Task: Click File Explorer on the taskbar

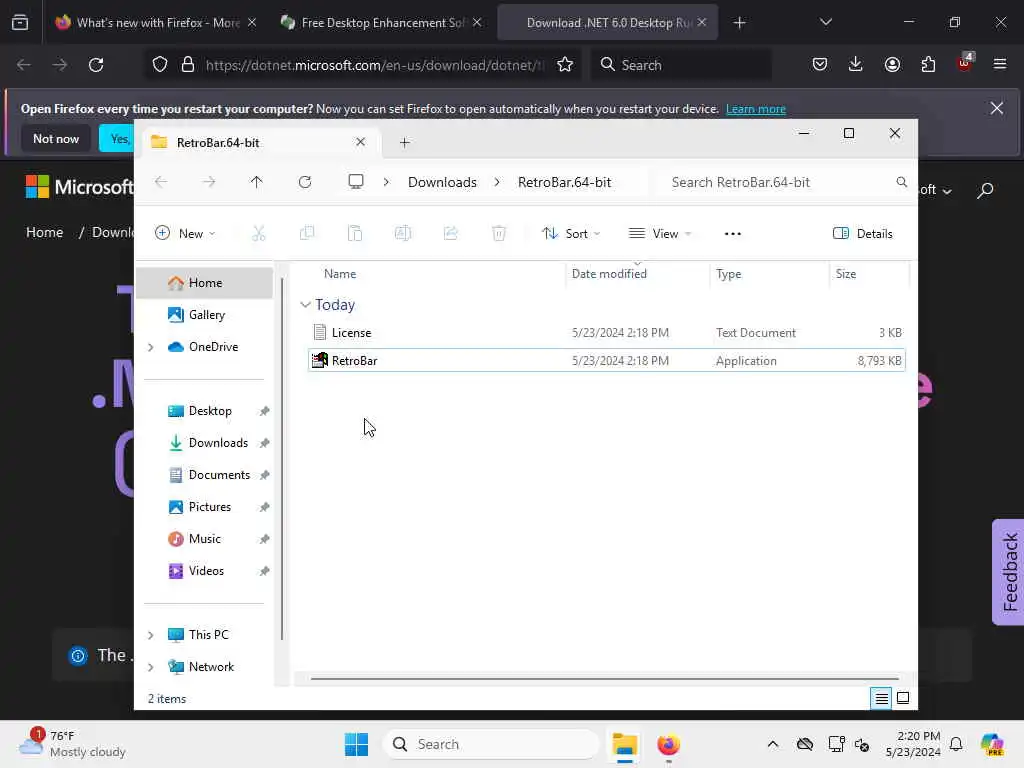Action: [x=624, y=744]
